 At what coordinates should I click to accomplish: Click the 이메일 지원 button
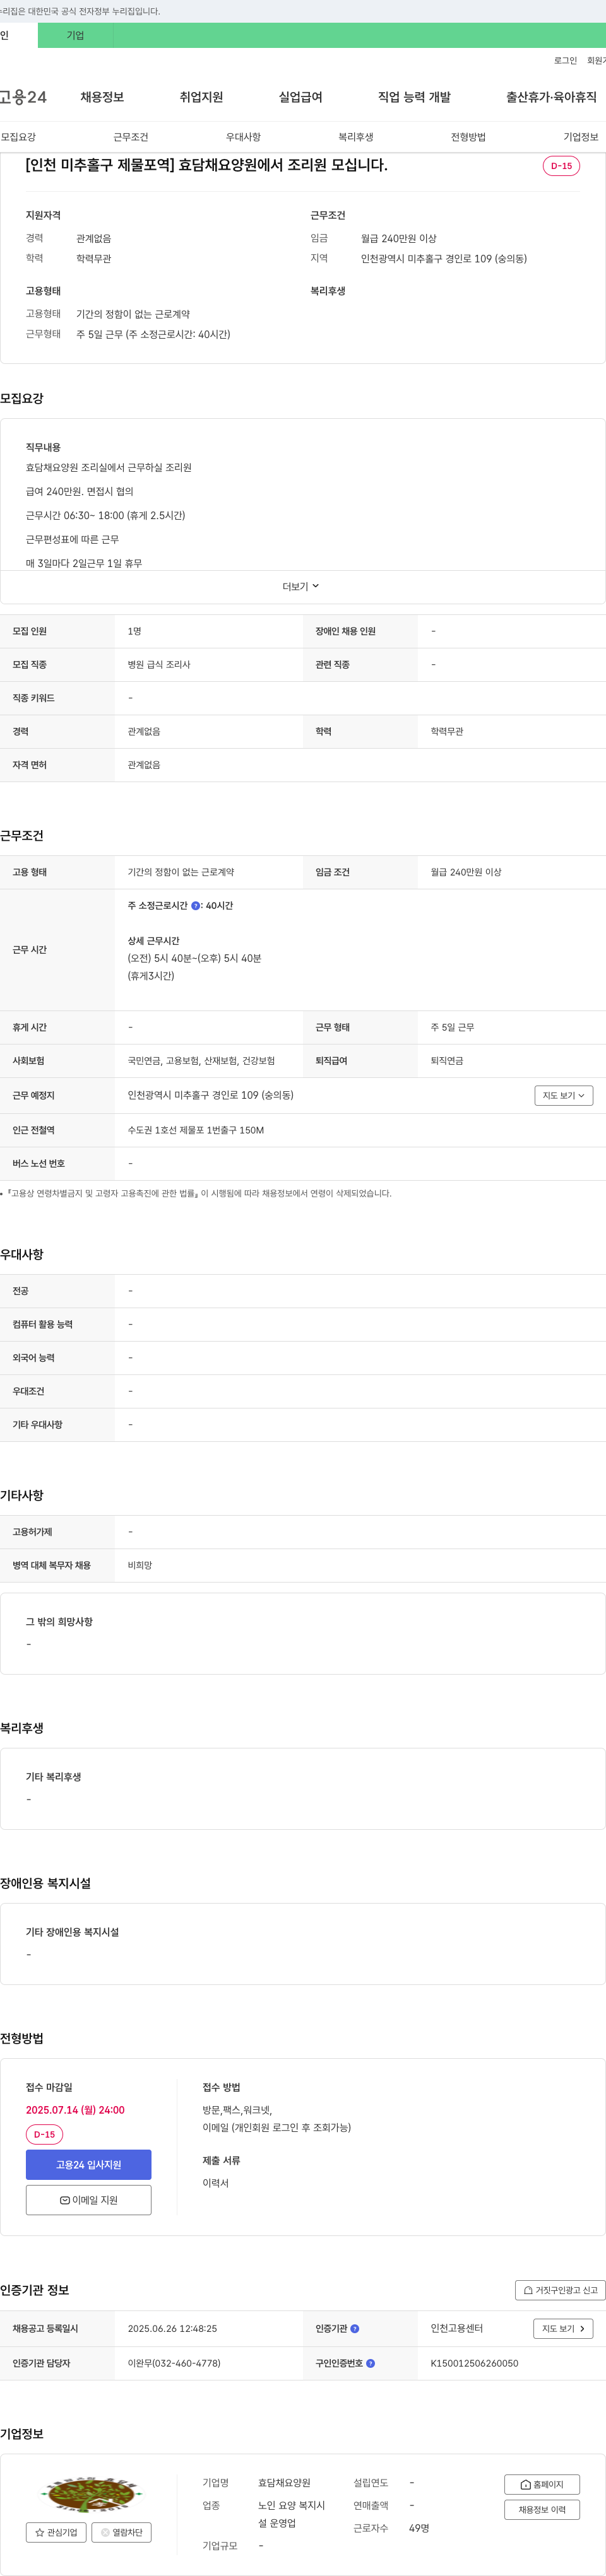[89, 2200]
